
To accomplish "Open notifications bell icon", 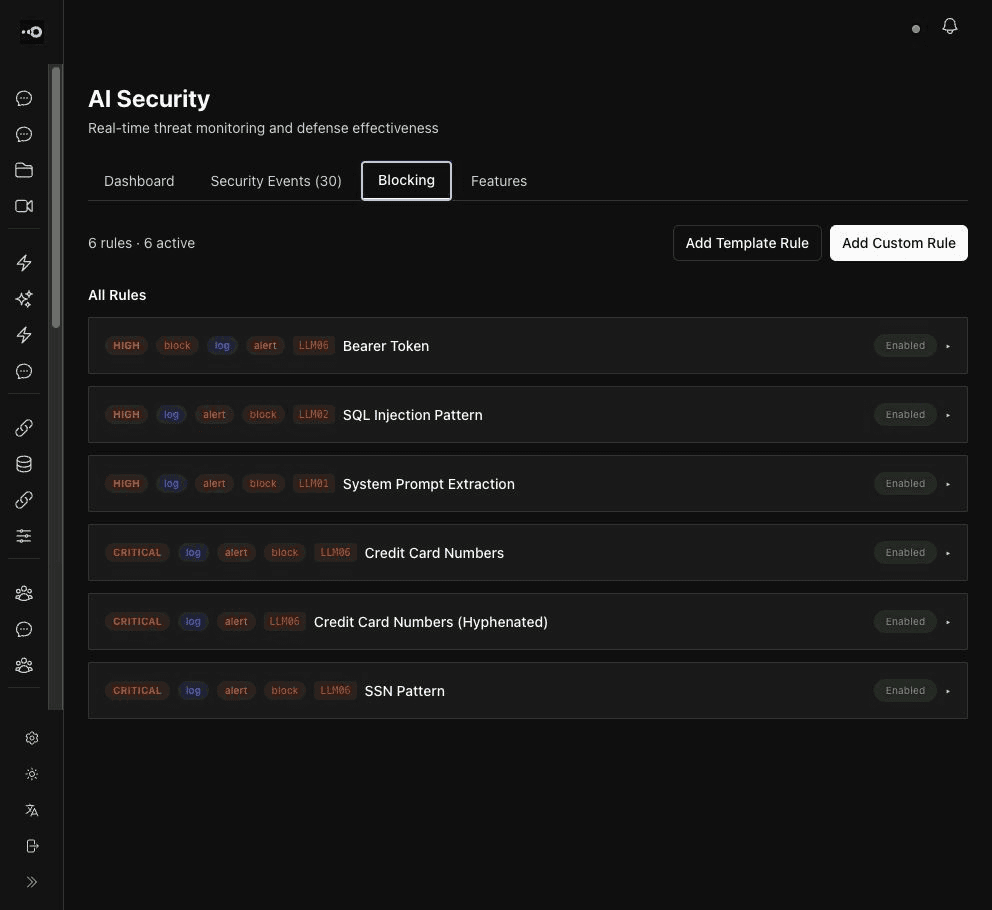I will (950, 26).
